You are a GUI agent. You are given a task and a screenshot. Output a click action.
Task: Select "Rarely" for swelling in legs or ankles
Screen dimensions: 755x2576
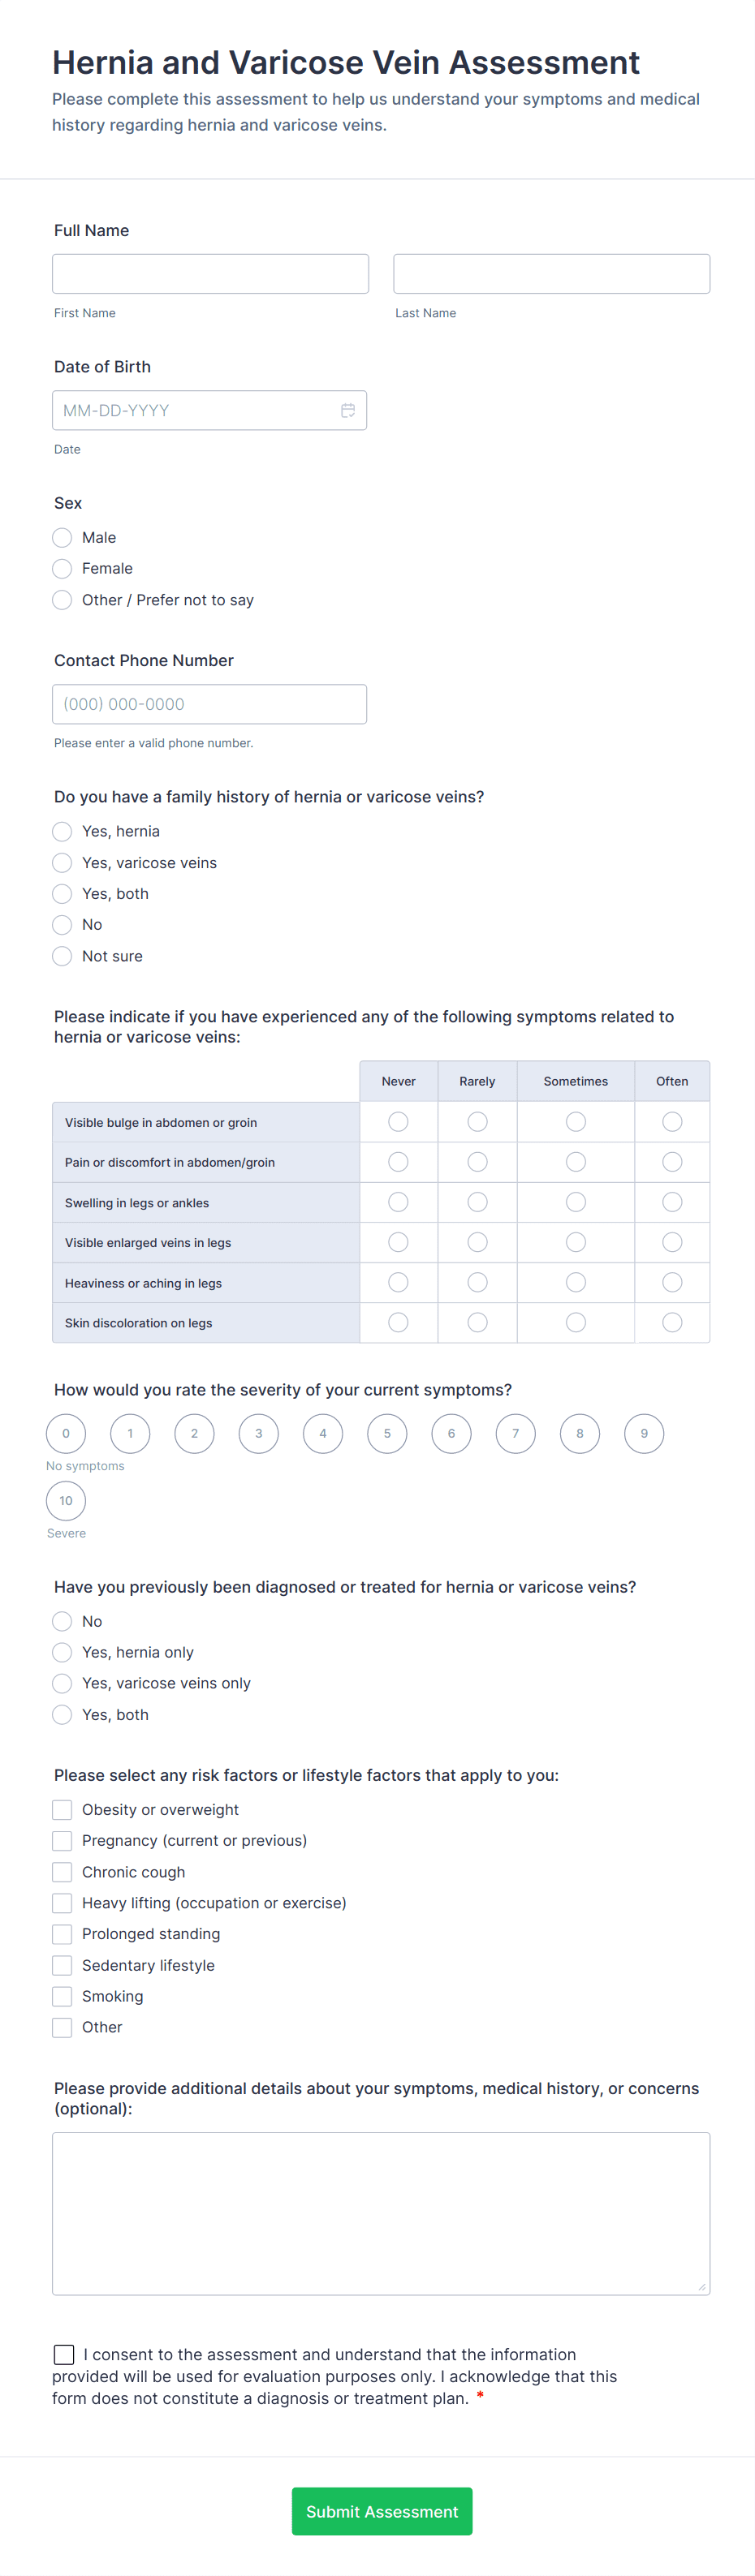(477, 1202)
